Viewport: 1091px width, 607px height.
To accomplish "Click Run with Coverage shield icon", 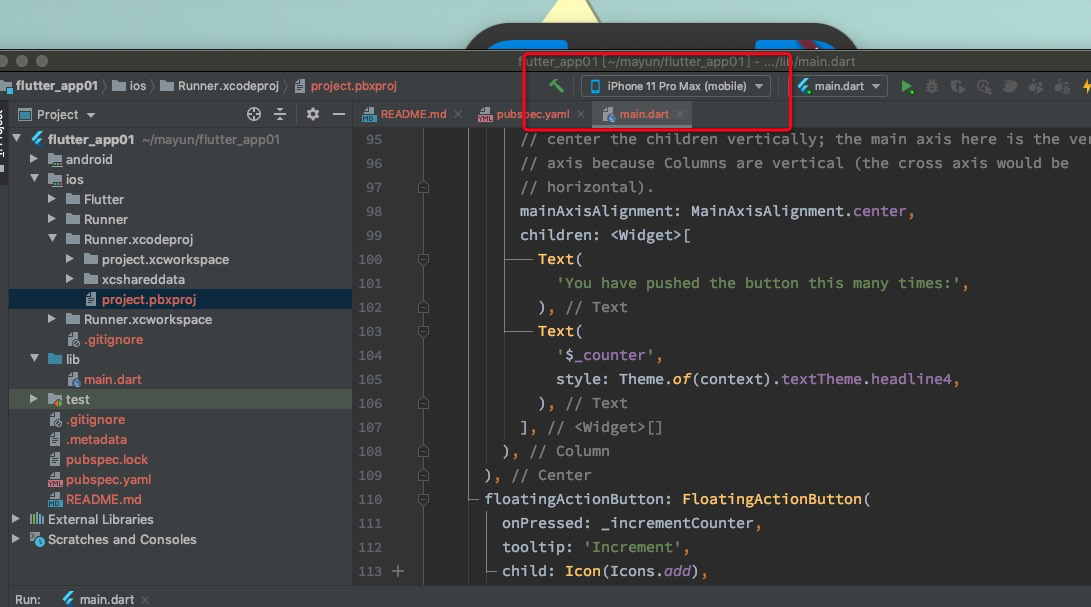I will 957,86.
